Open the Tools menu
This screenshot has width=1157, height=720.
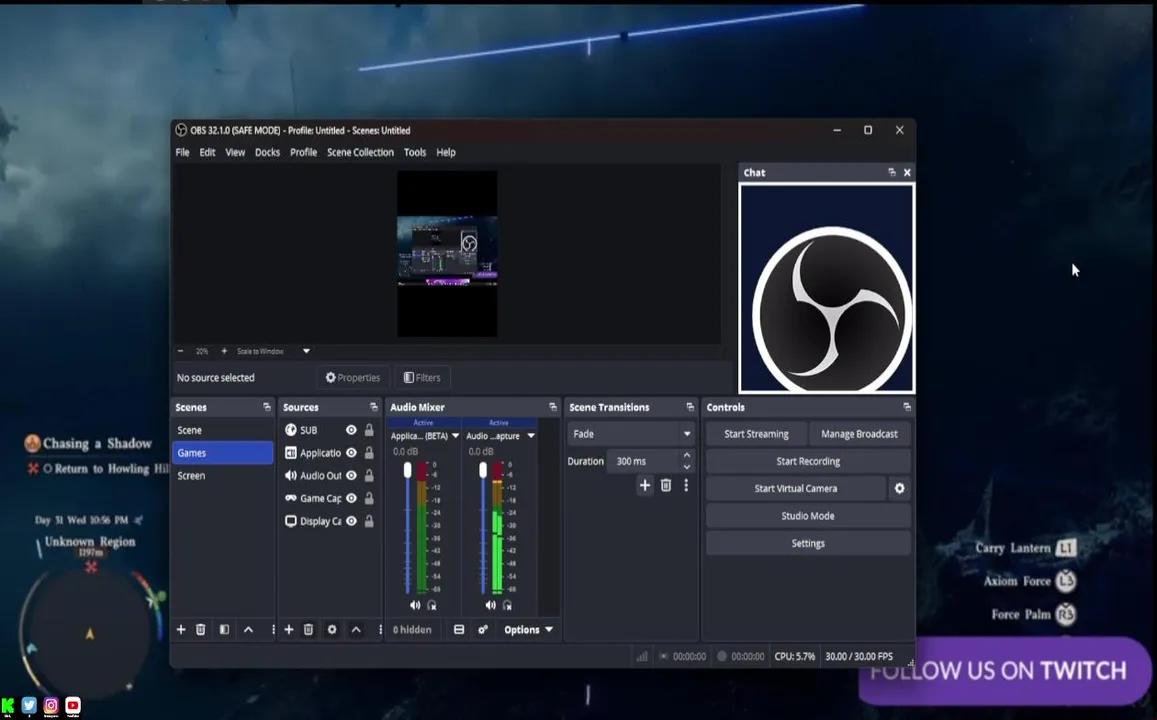tap(415, 152)
